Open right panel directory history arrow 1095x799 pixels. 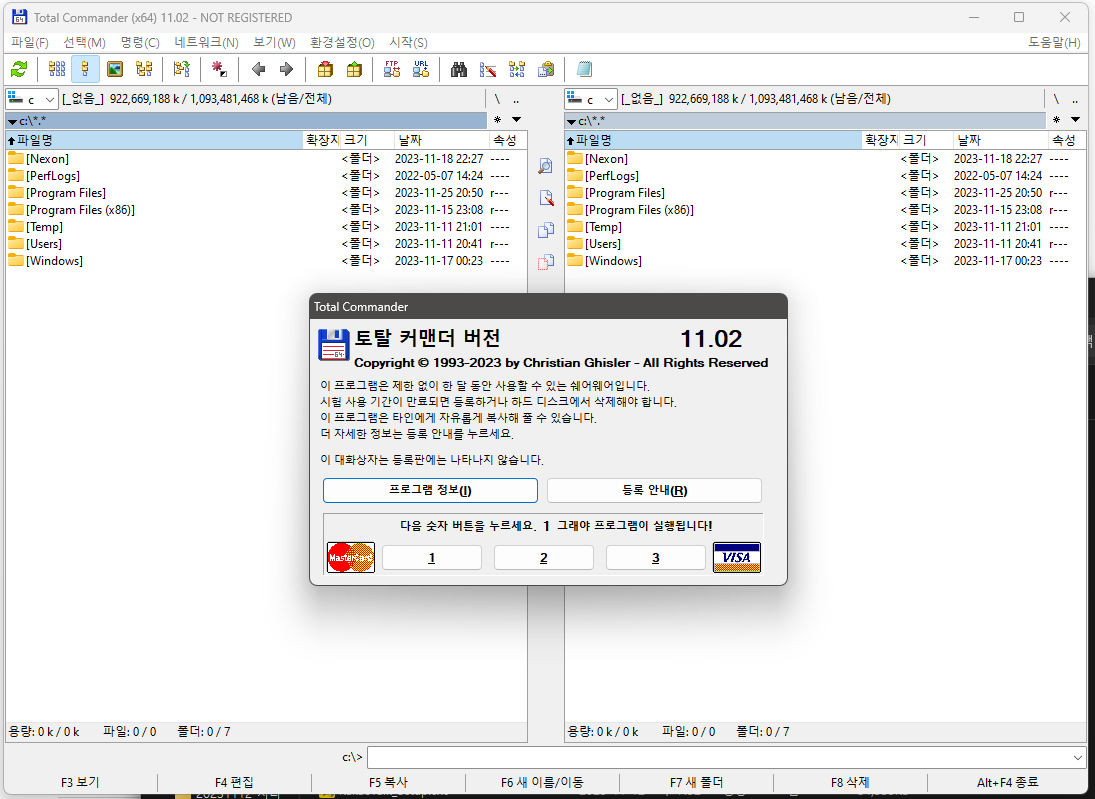click(1075, 119)
